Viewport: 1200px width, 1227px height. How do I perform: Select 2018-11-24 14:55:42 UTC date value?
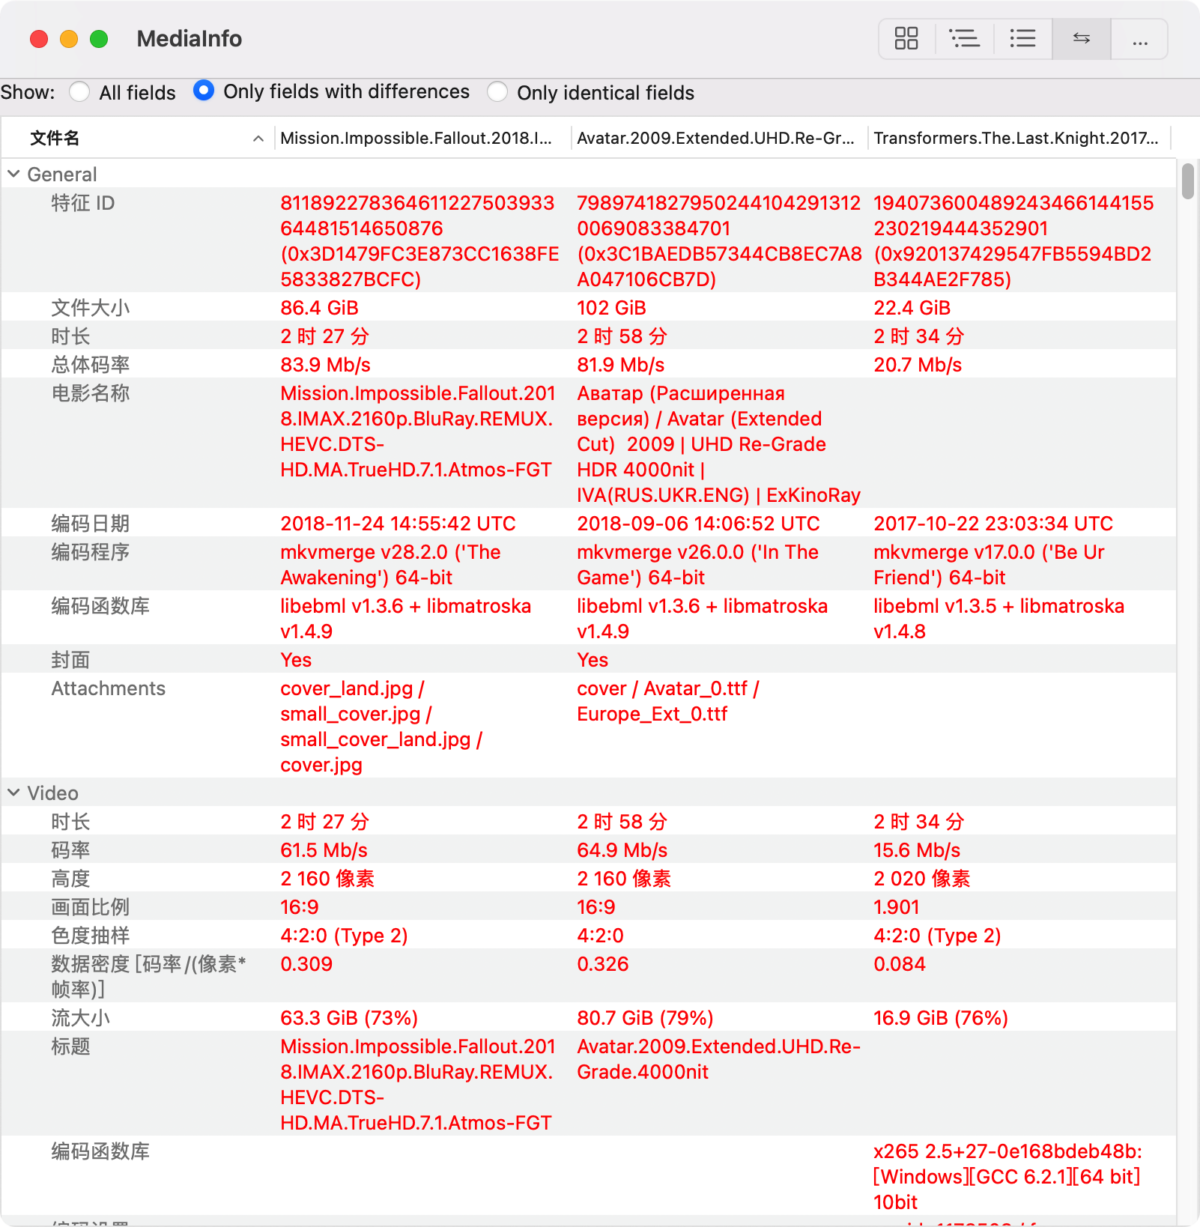(x=398, y=524)
